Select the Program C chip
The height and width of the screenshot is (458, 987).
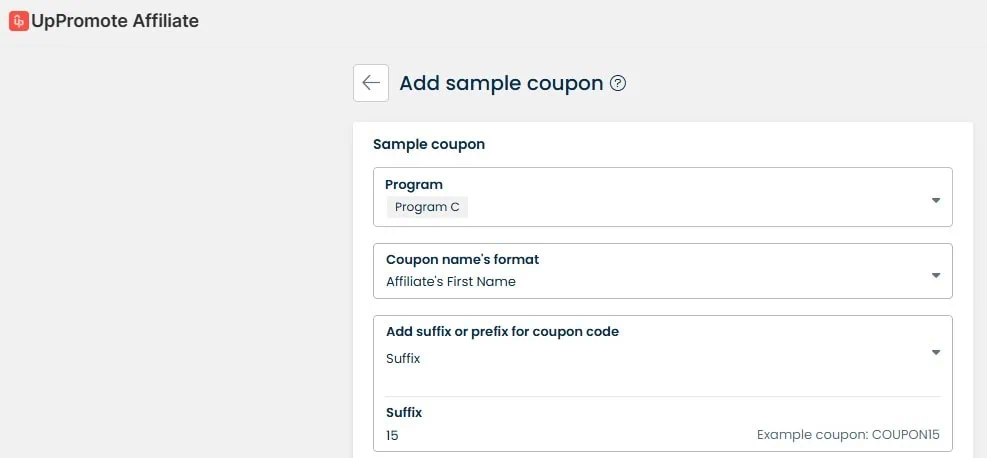[x=427, y=207]
